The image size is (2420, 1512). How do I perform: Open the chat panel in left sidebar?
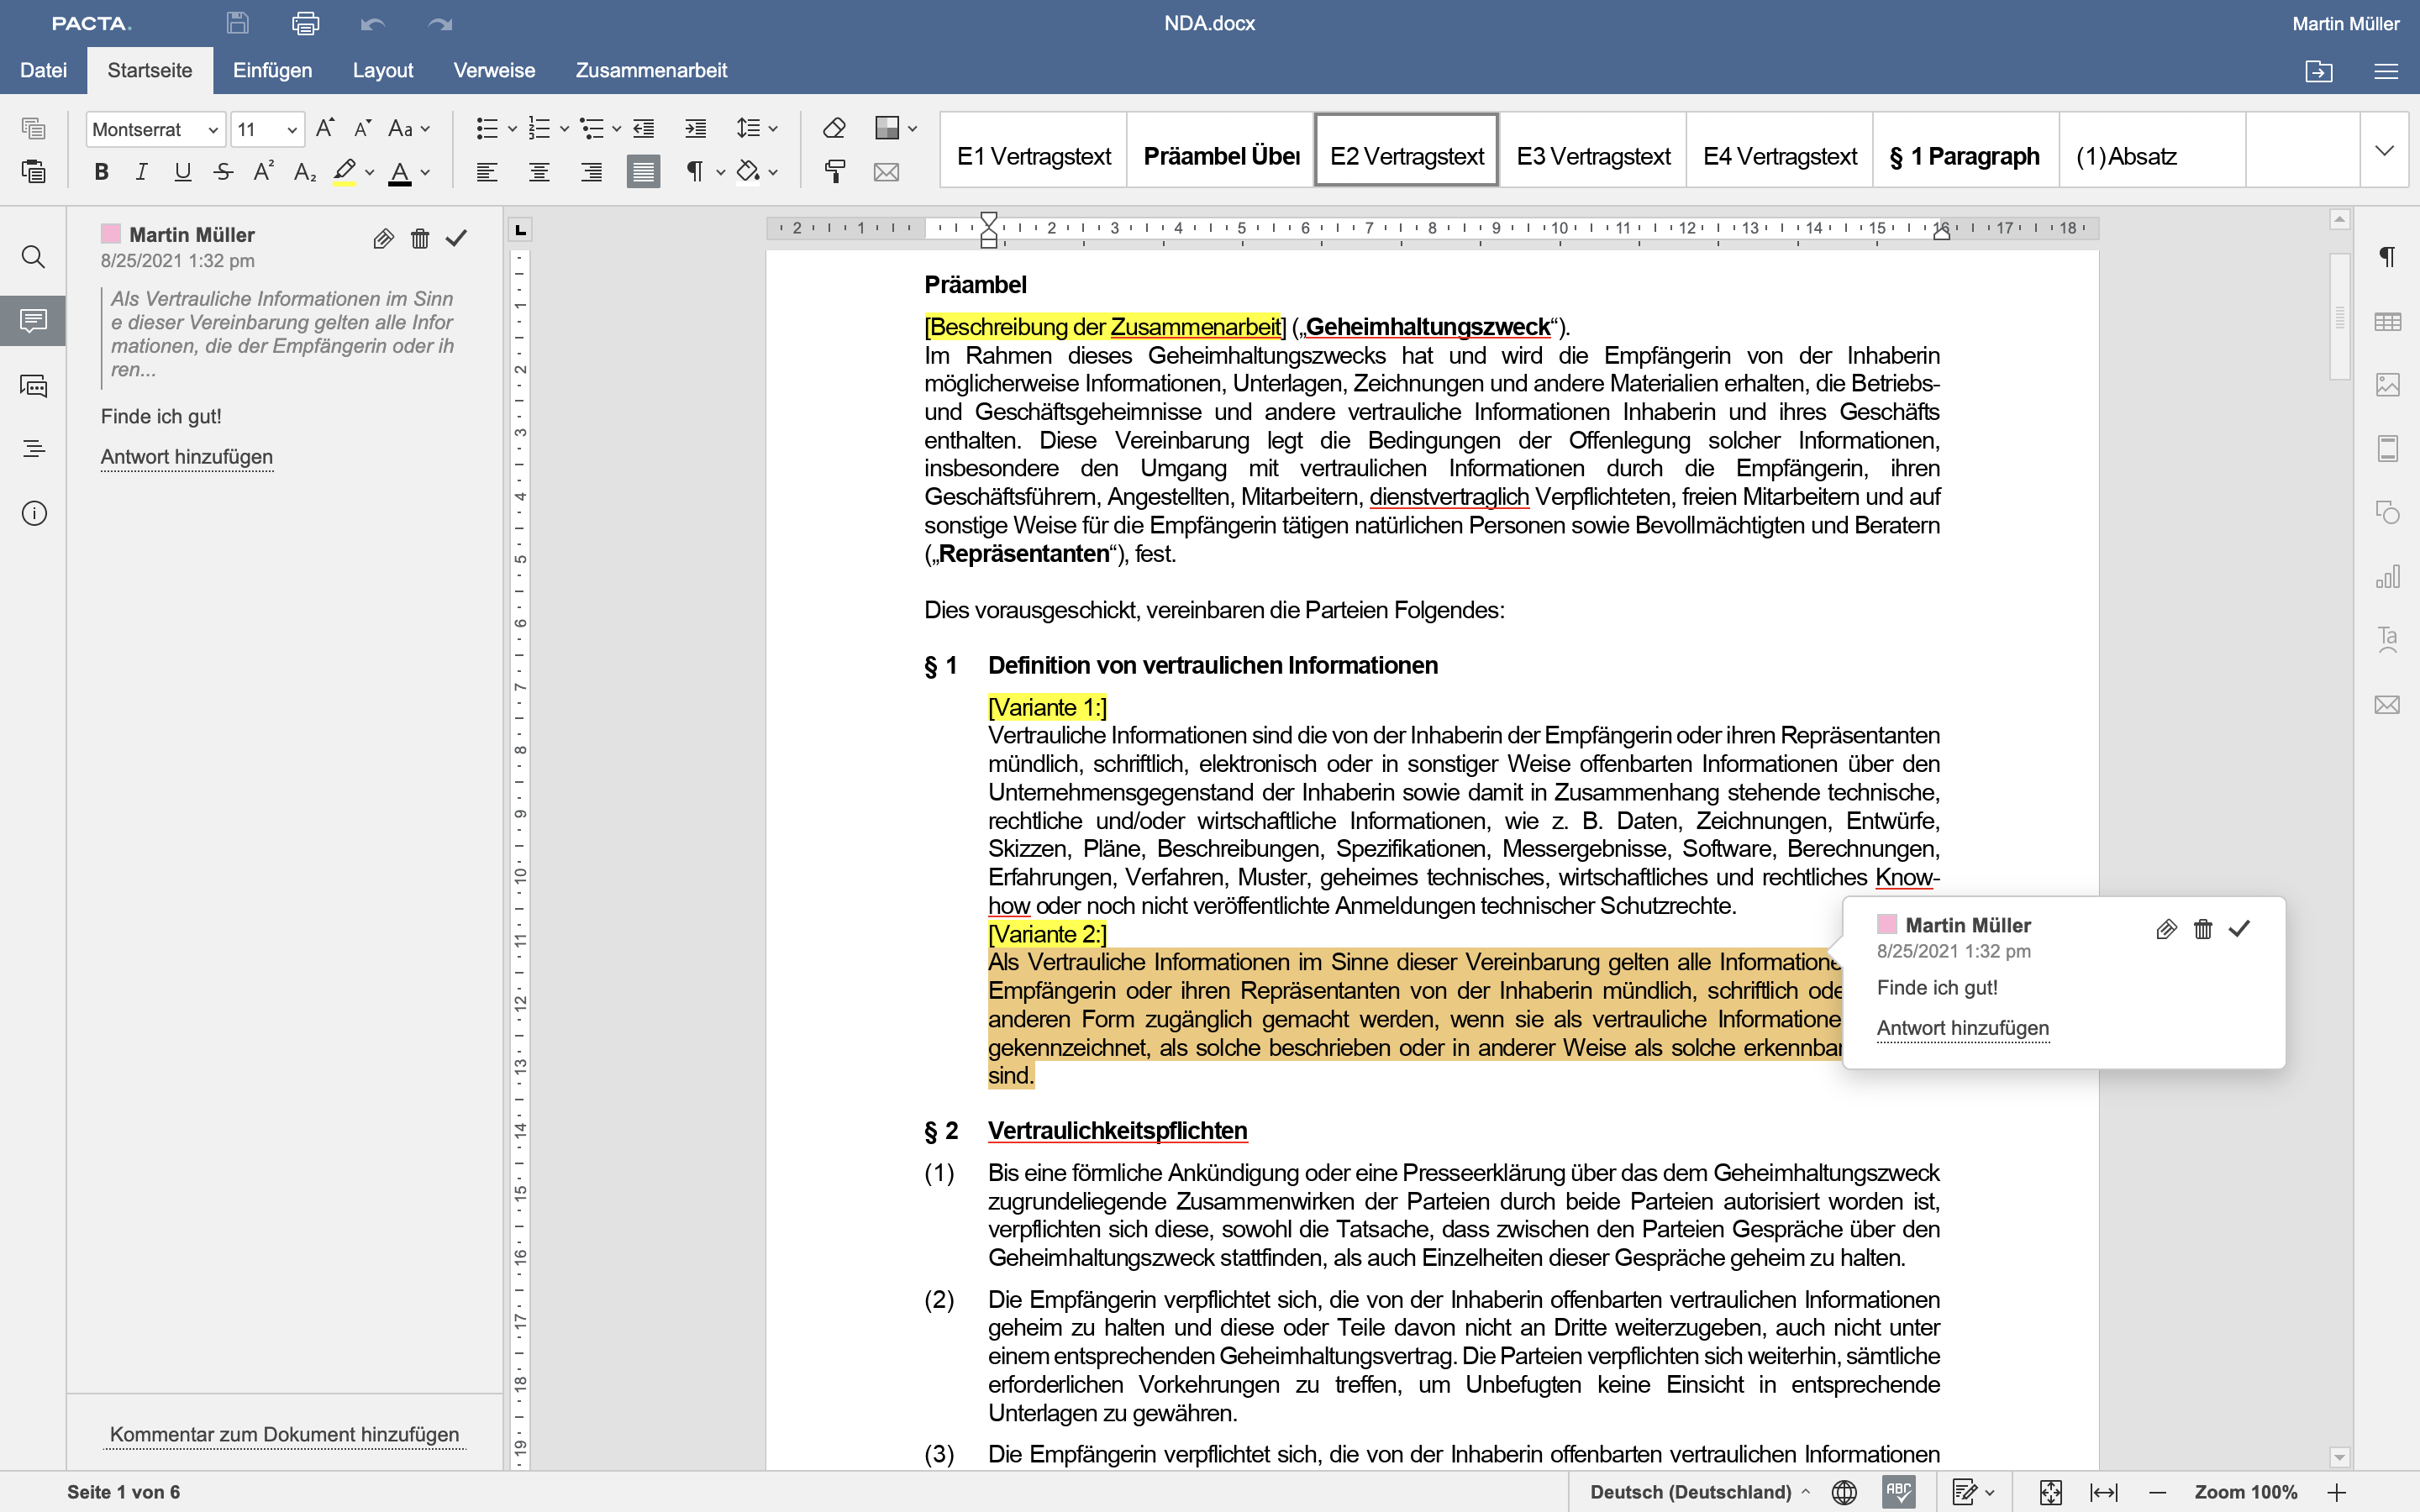(33, 385)
